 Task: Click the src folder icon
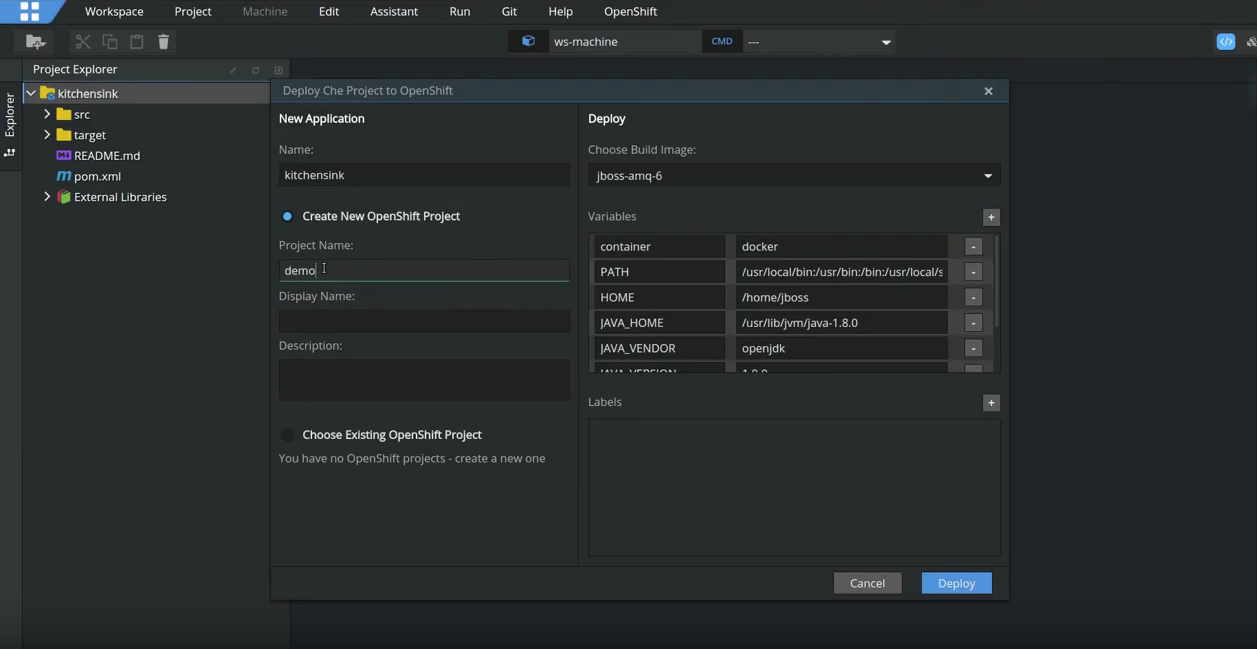click(x=64, y=114)
